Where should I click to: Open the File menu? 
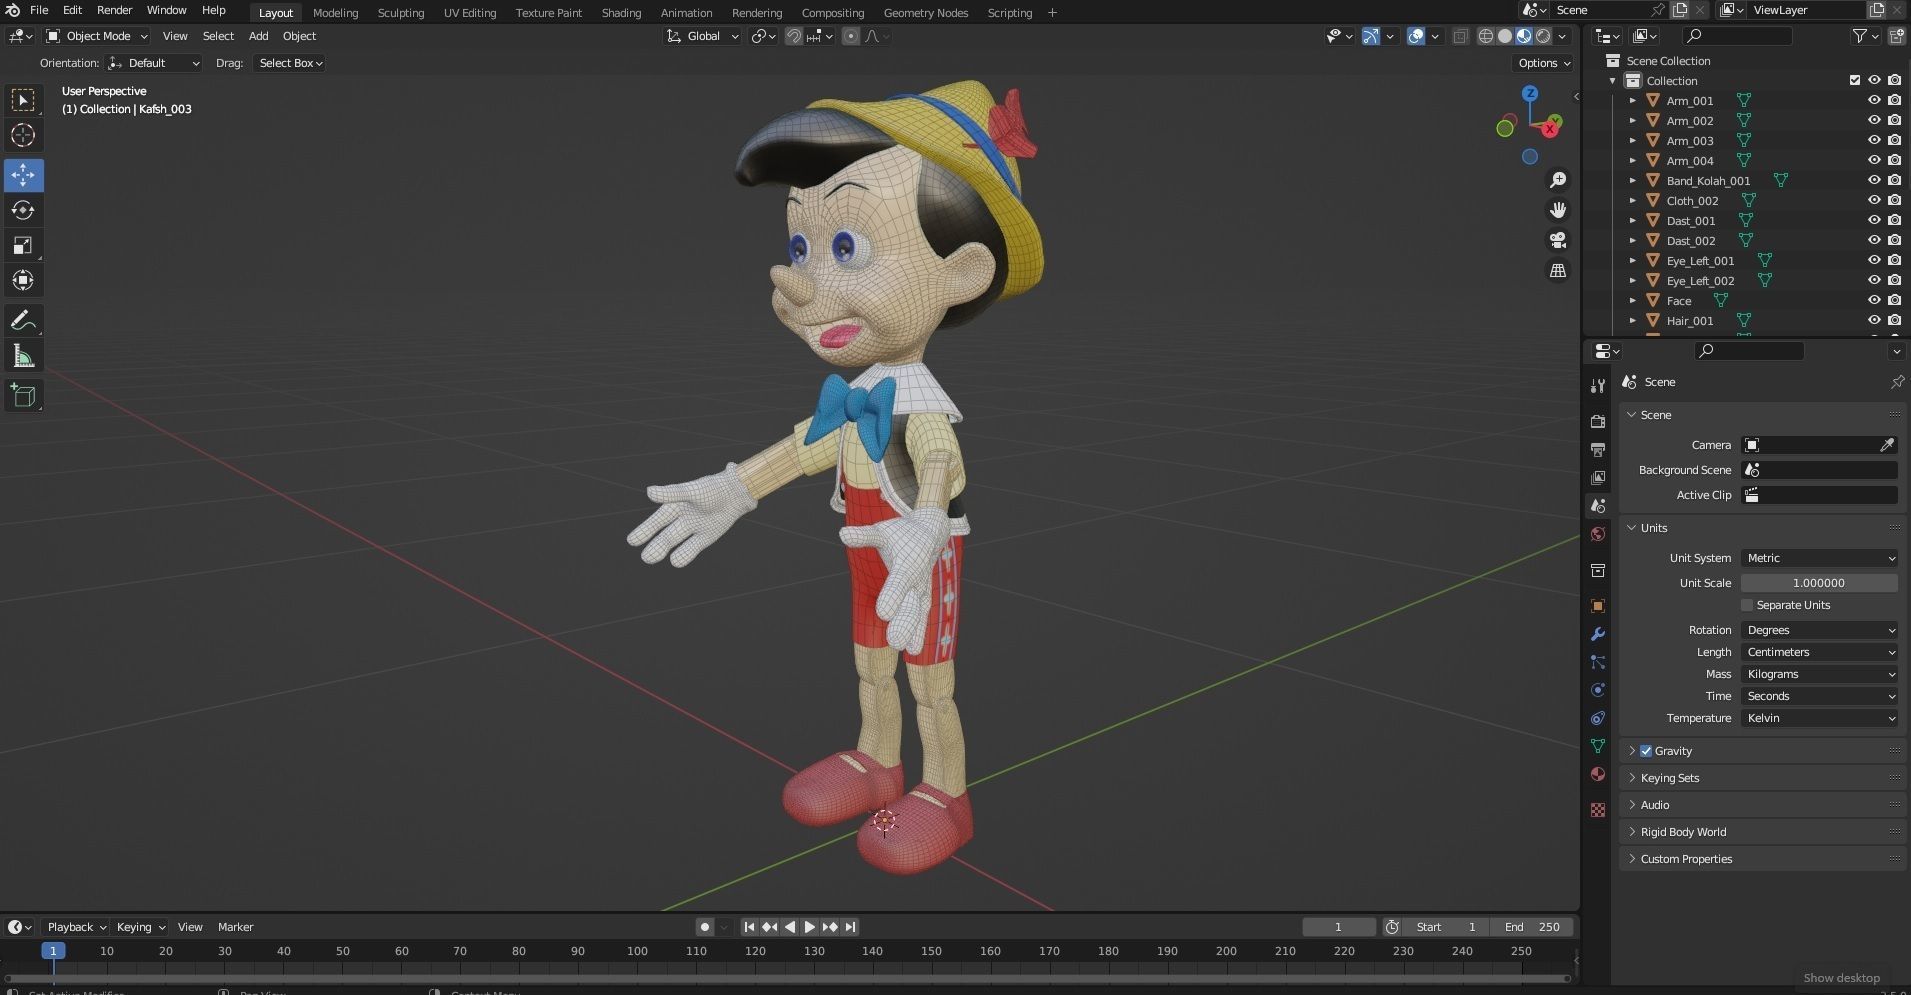click(39, 10)
